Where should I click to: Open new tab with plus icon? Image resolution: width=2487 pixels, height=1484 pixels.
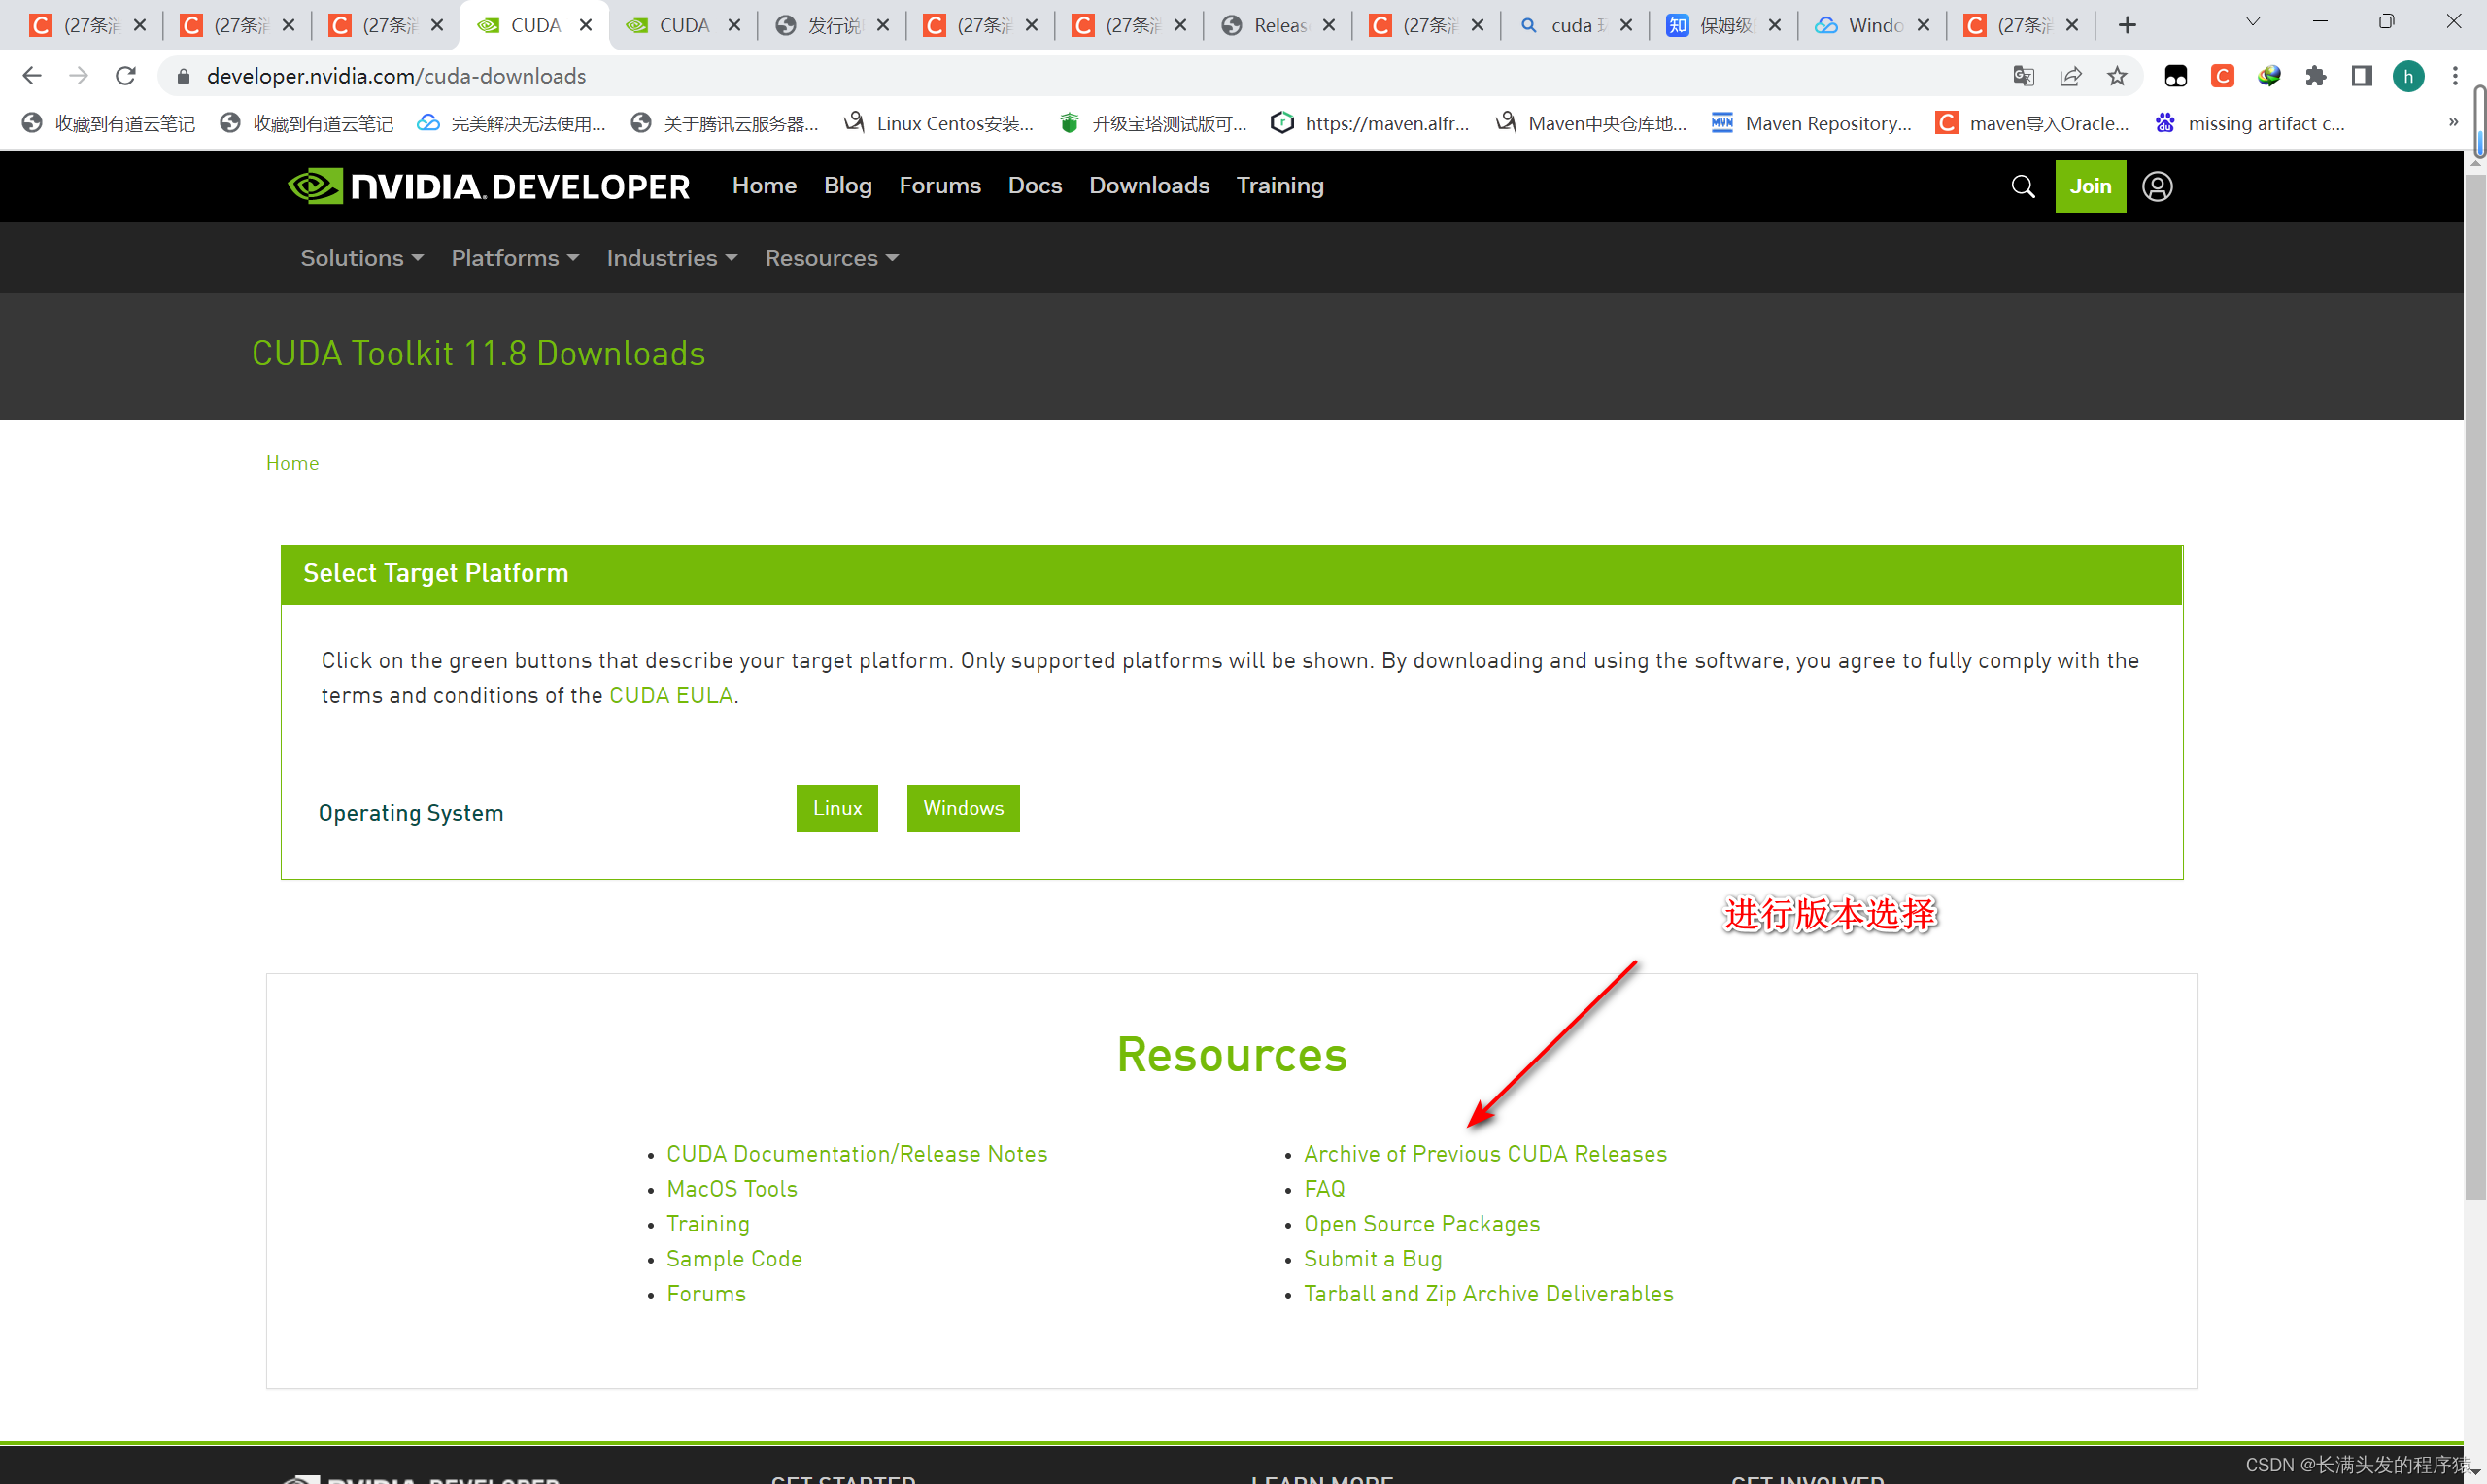tap(2127, 25)
